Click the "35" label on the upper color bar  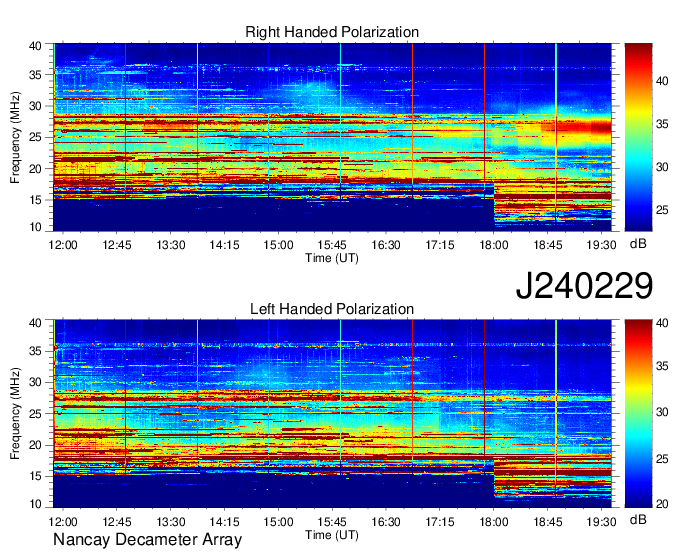coord(662,124)
